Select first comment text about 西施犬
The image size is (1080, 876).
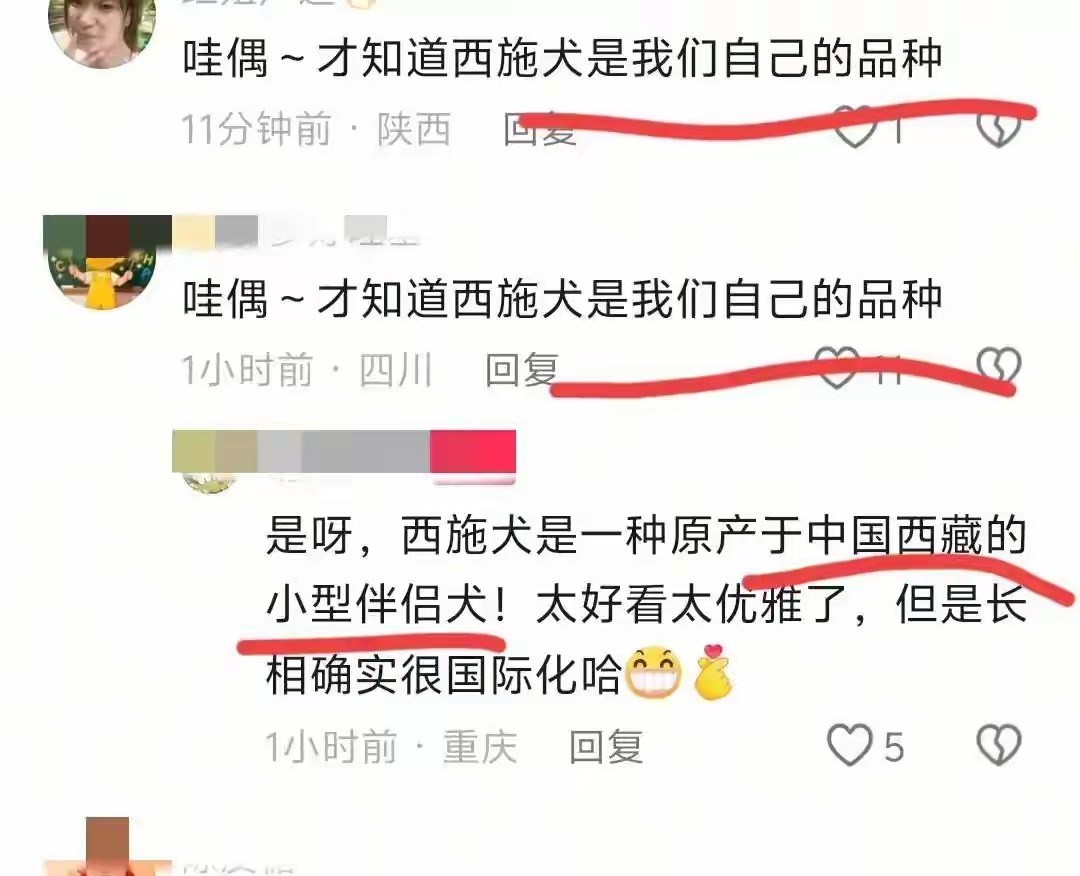tap(562, 59)
